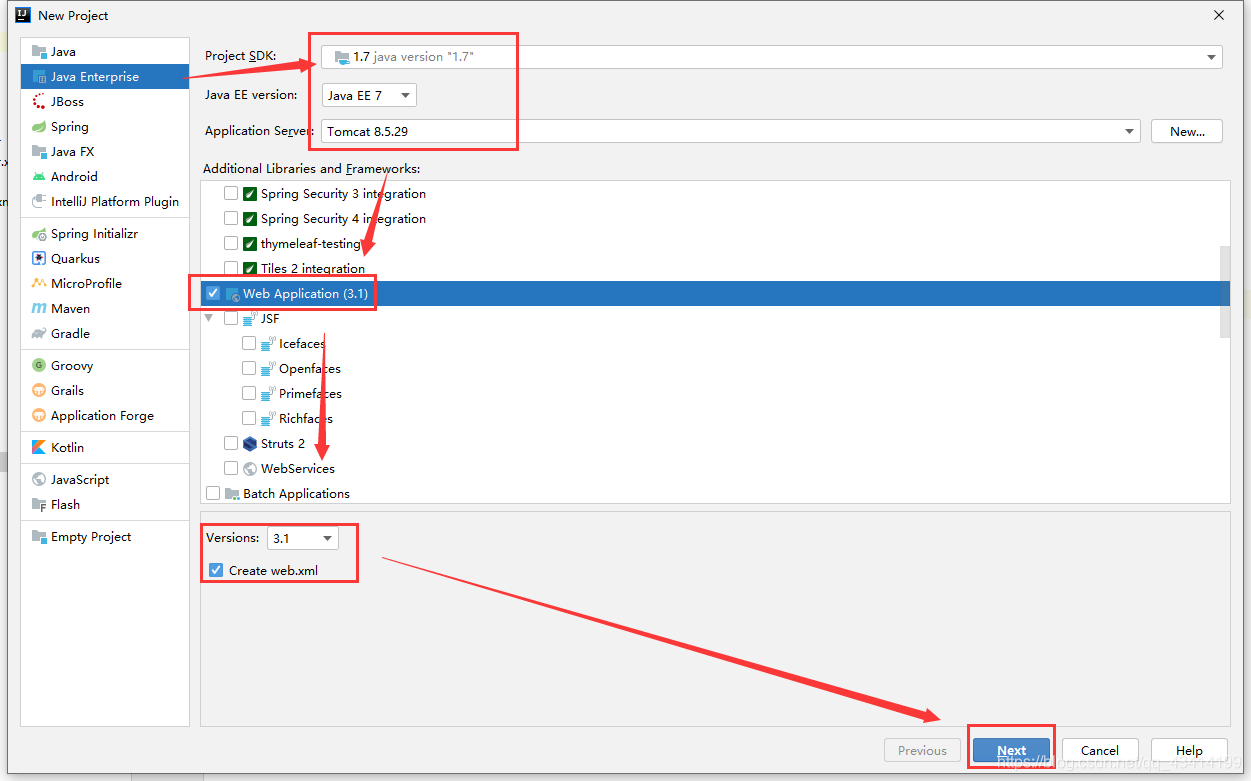Click the Cancel button
This screenshot has height=781, width=1251.
point(1099,750)
